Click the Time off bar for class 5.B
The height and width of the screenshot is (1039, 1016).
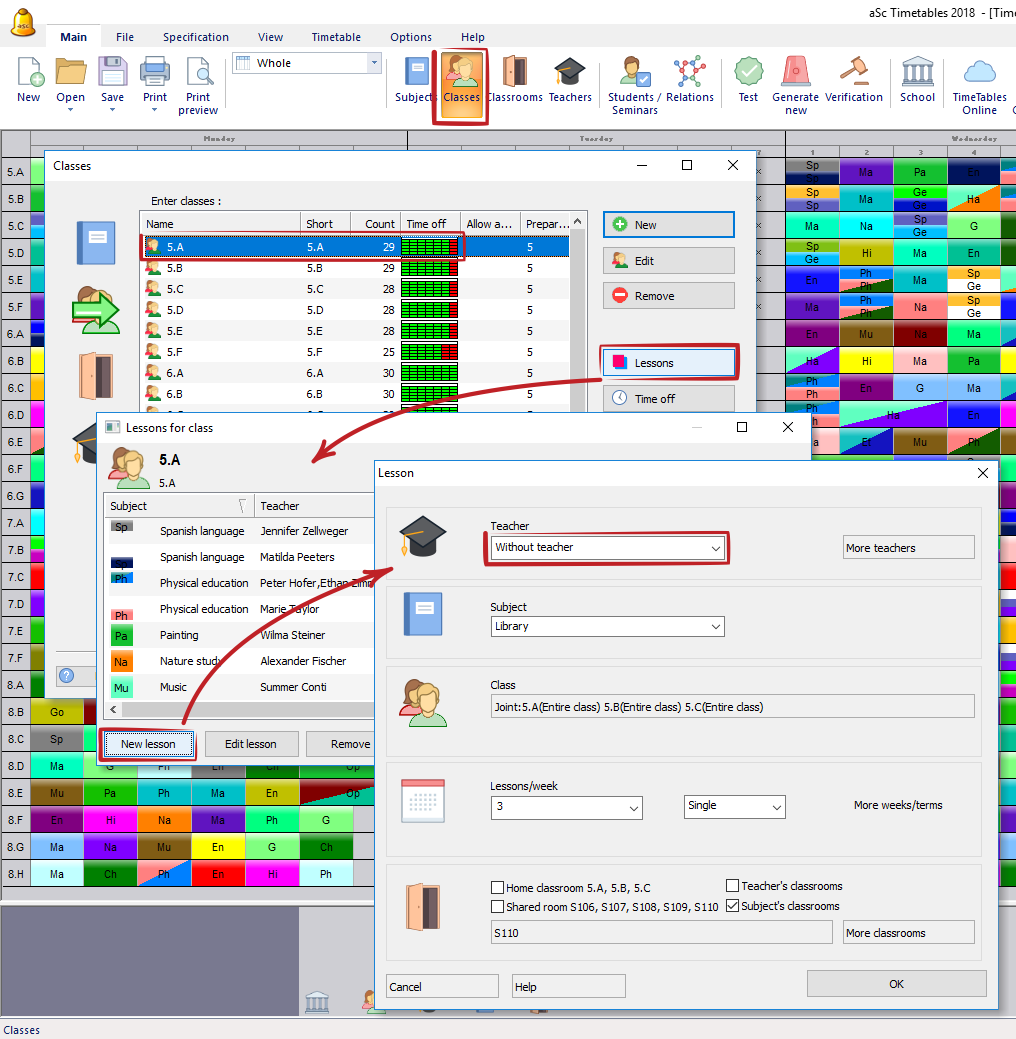(x=429, y=269)
